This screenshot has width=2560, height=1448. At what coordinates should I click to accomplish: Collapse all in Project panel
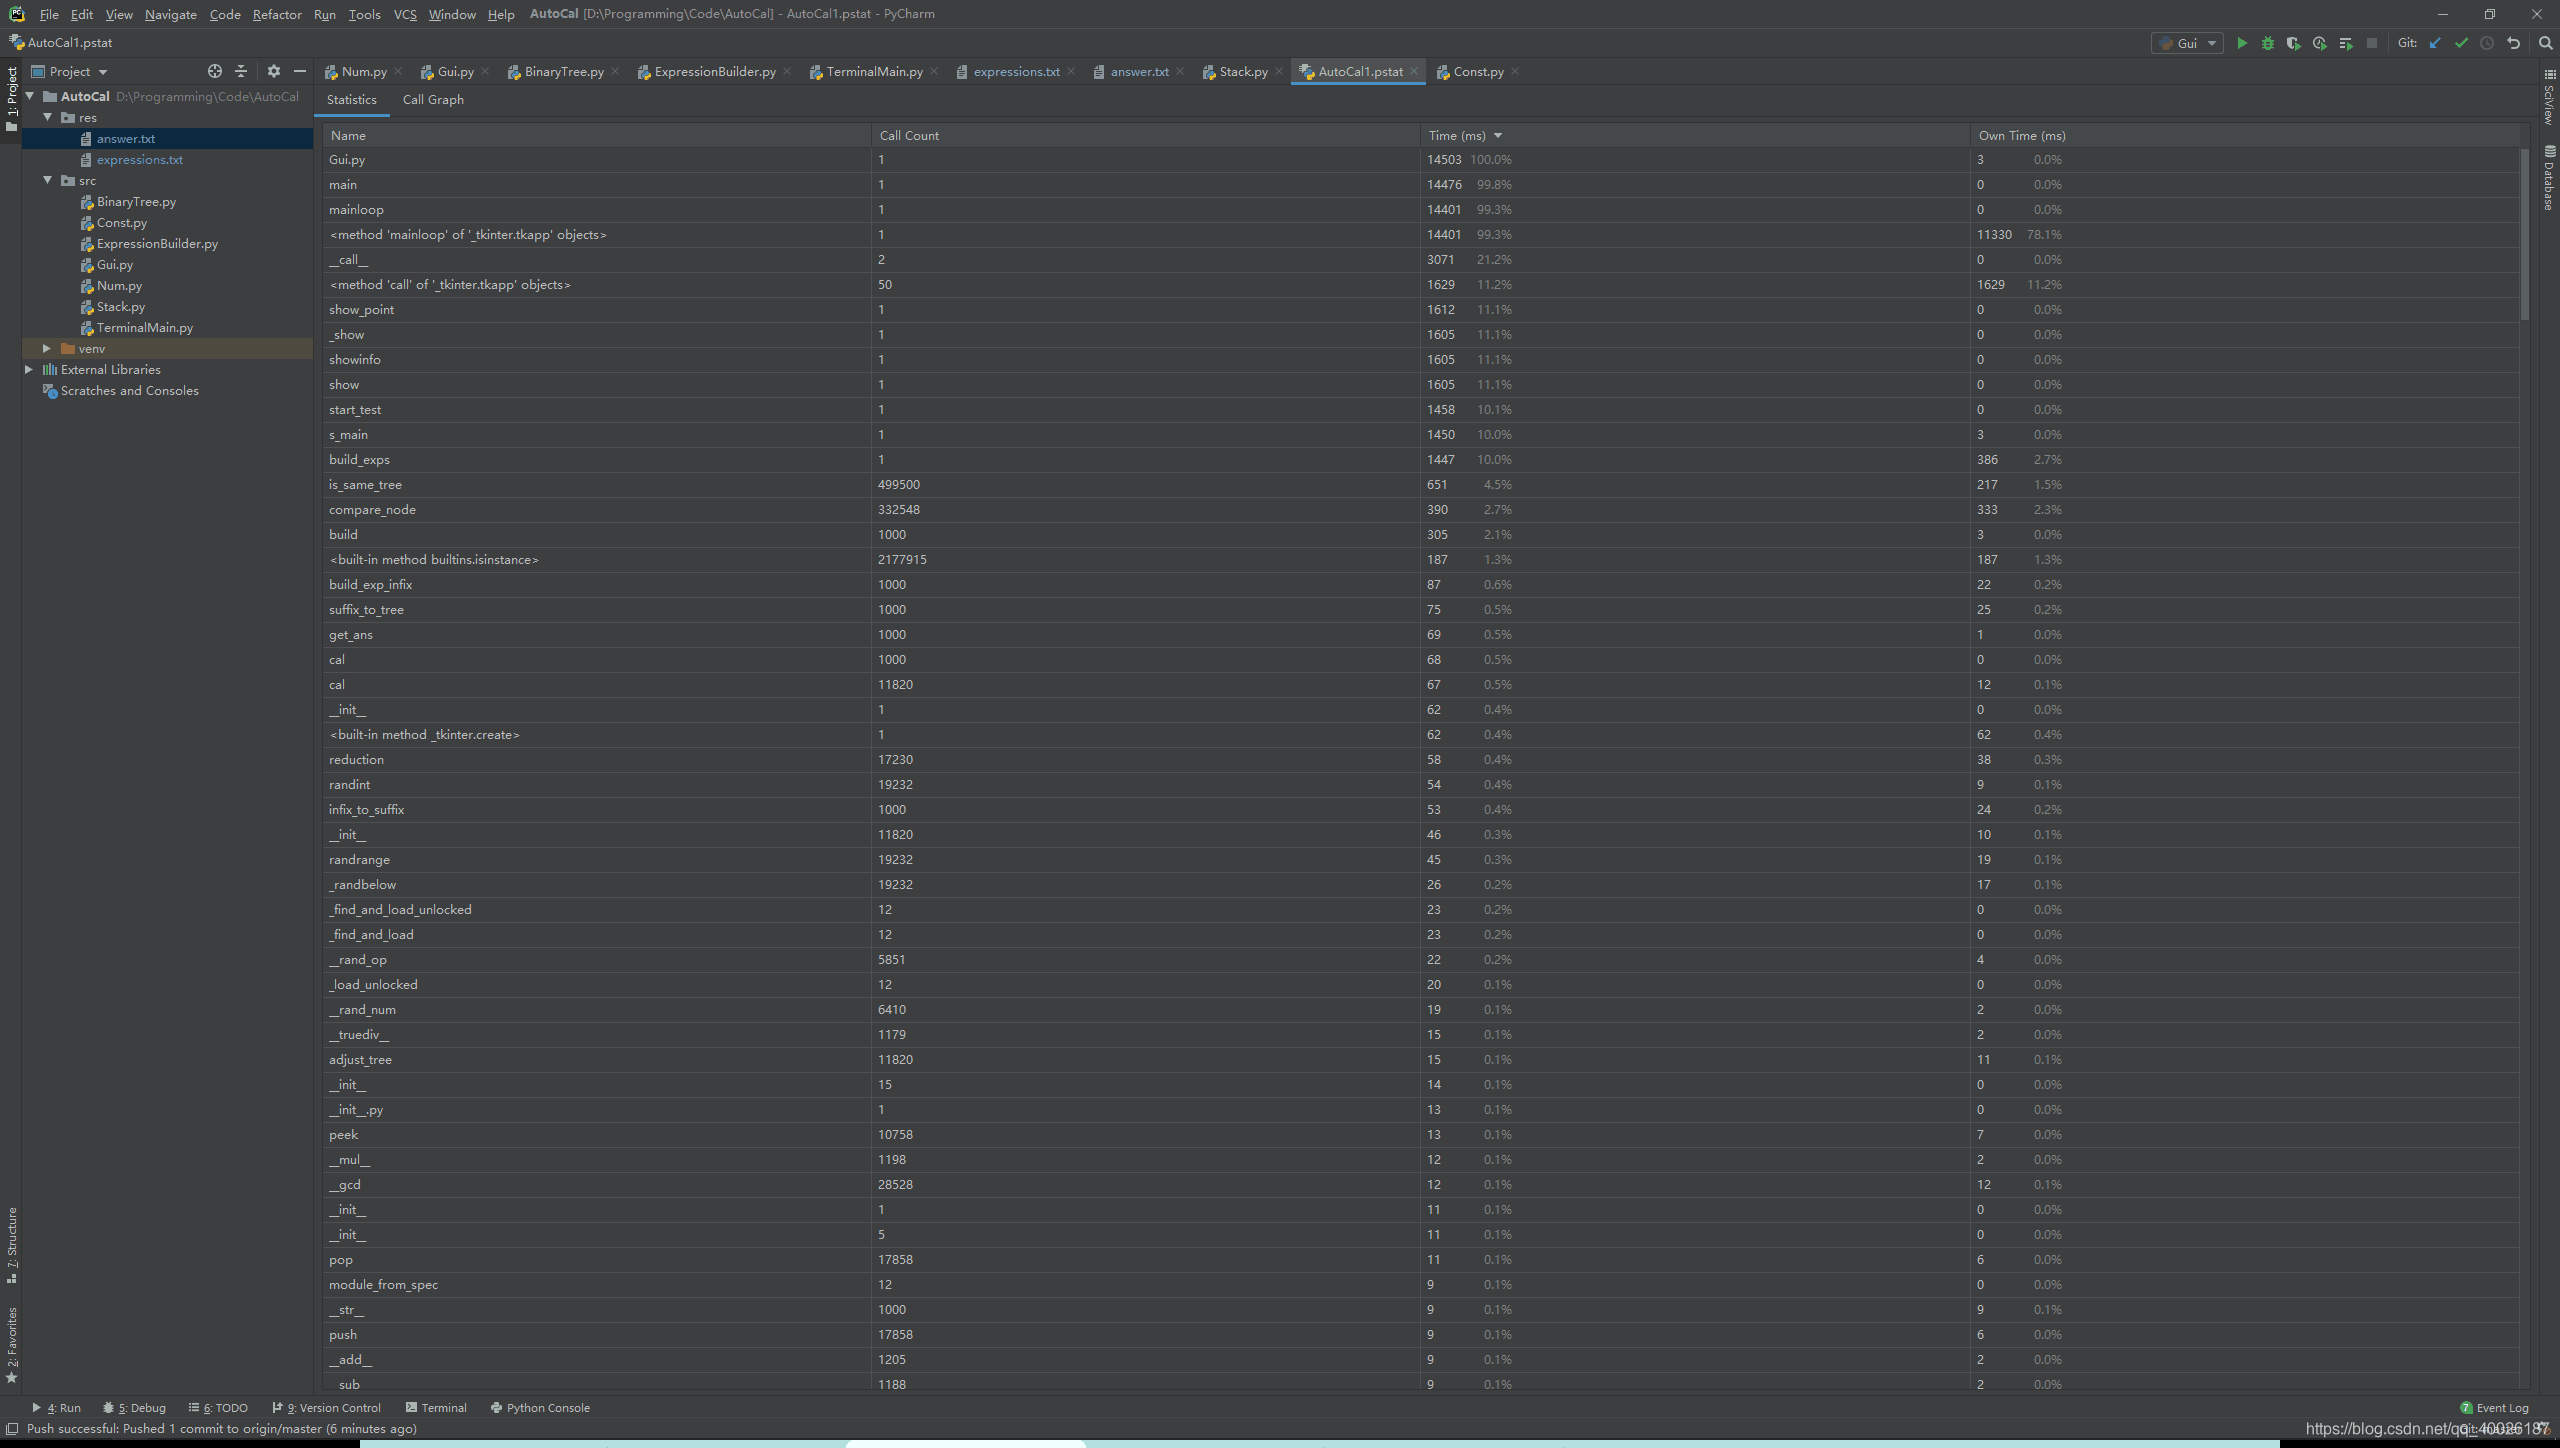(x=241, y=71)
